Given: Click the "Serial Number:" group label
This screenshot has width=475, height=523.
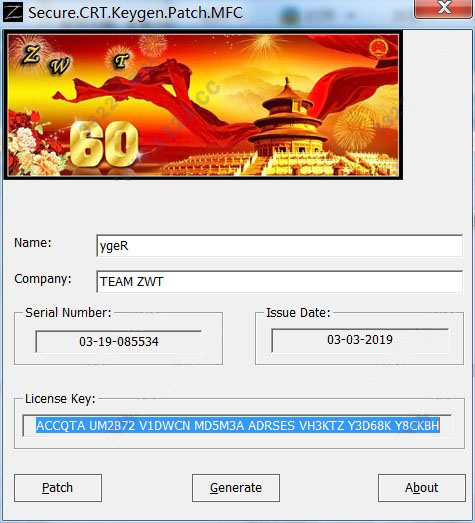Looking at the screenshot, I should tap(68, 313).
